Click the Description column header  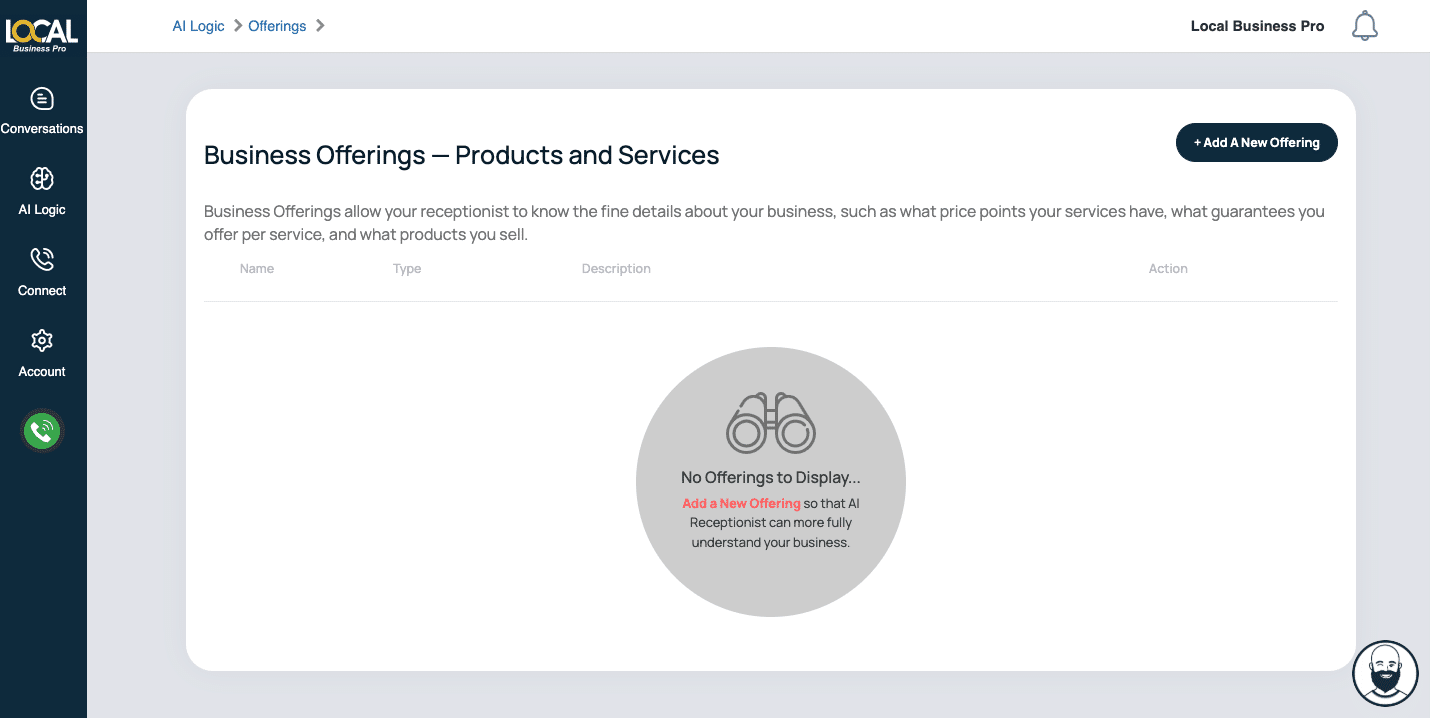point(616,269)
